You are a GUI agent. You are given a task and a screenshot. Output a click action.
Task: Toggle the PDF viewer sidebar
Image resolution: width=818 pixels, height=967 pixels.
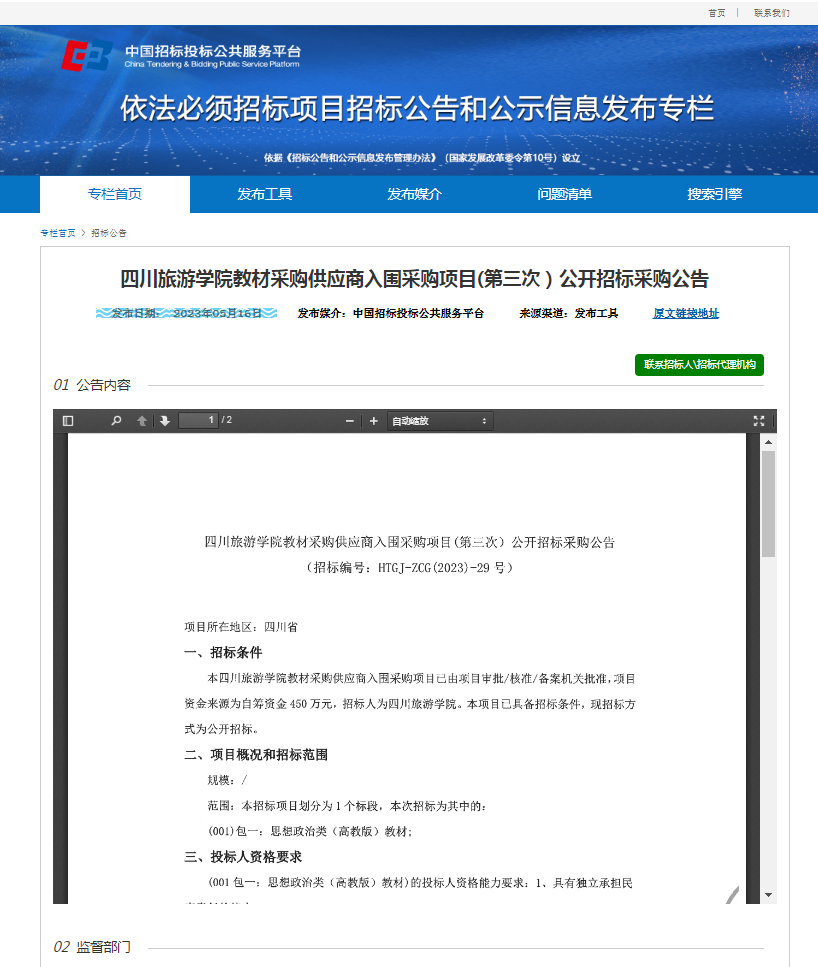pyautogui.click(x=68, y=421)
